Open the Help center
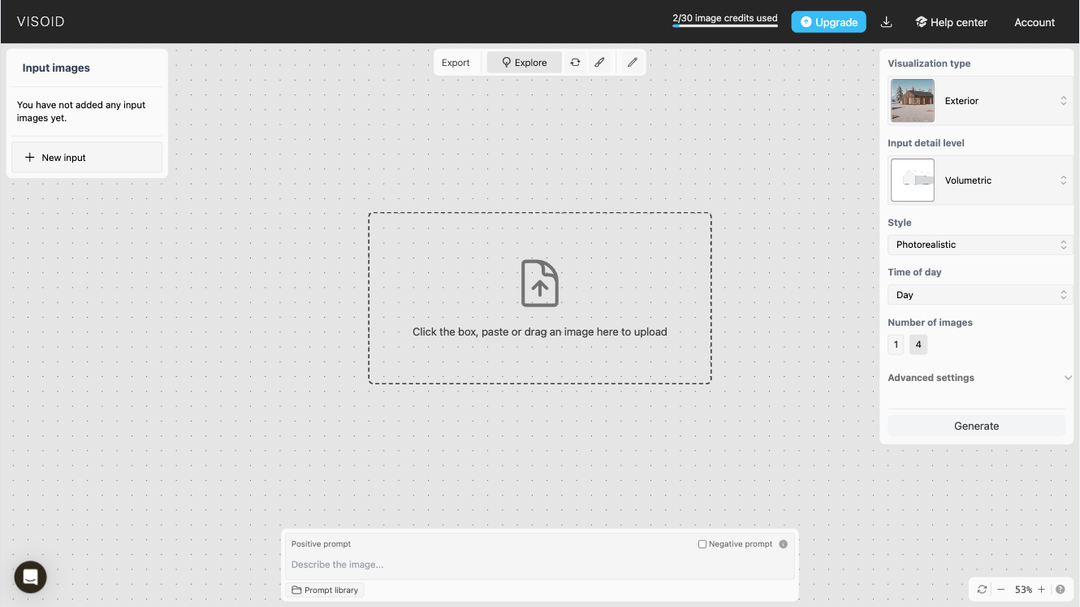1080x607 pixels. point(951,21)
